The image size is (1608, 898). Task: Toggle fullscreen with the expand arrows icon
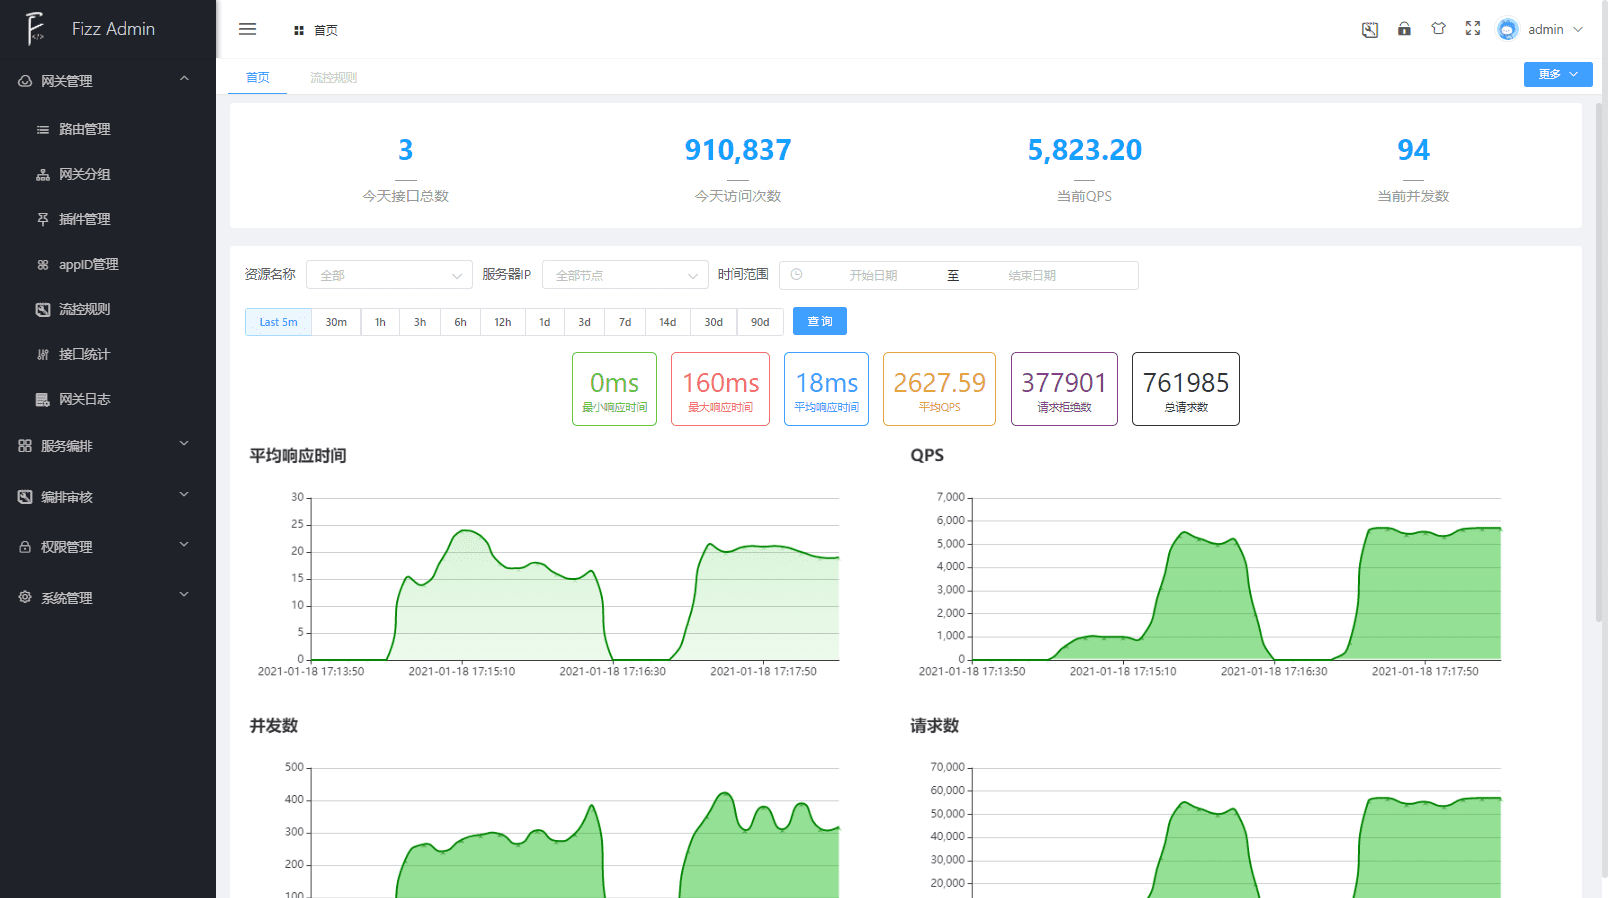[x=1473, y=29]
